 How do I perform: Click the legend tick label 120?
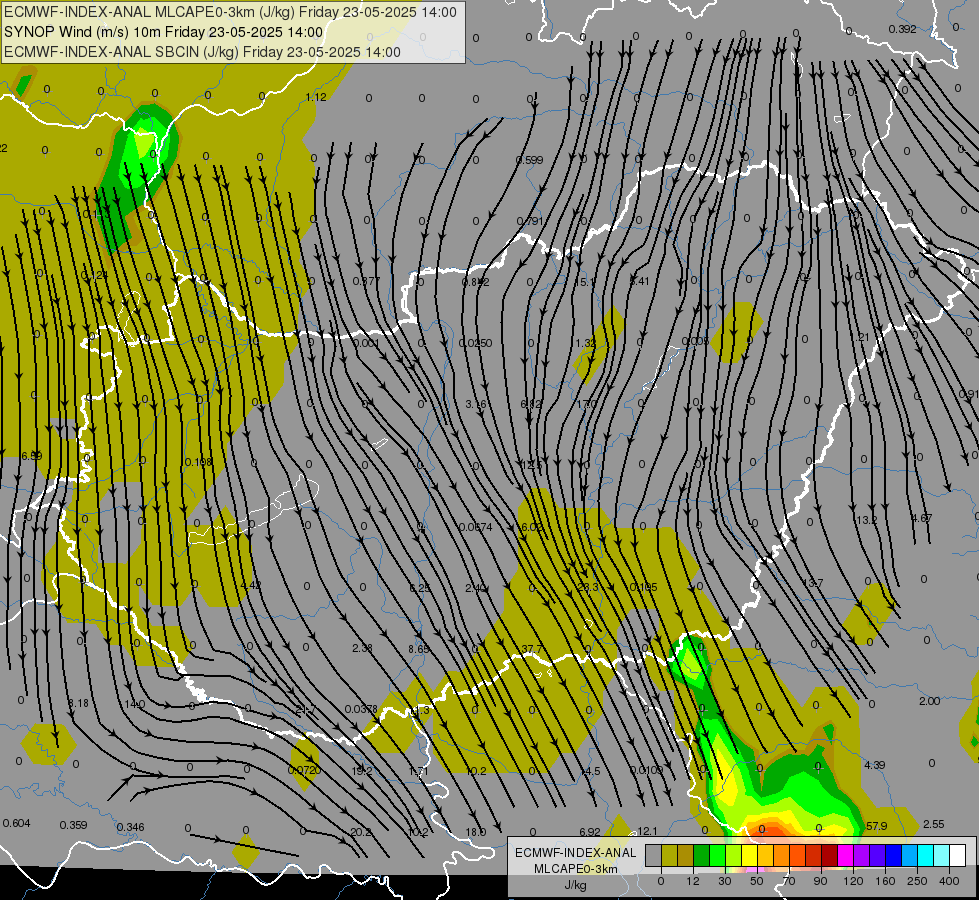(853, 881)
